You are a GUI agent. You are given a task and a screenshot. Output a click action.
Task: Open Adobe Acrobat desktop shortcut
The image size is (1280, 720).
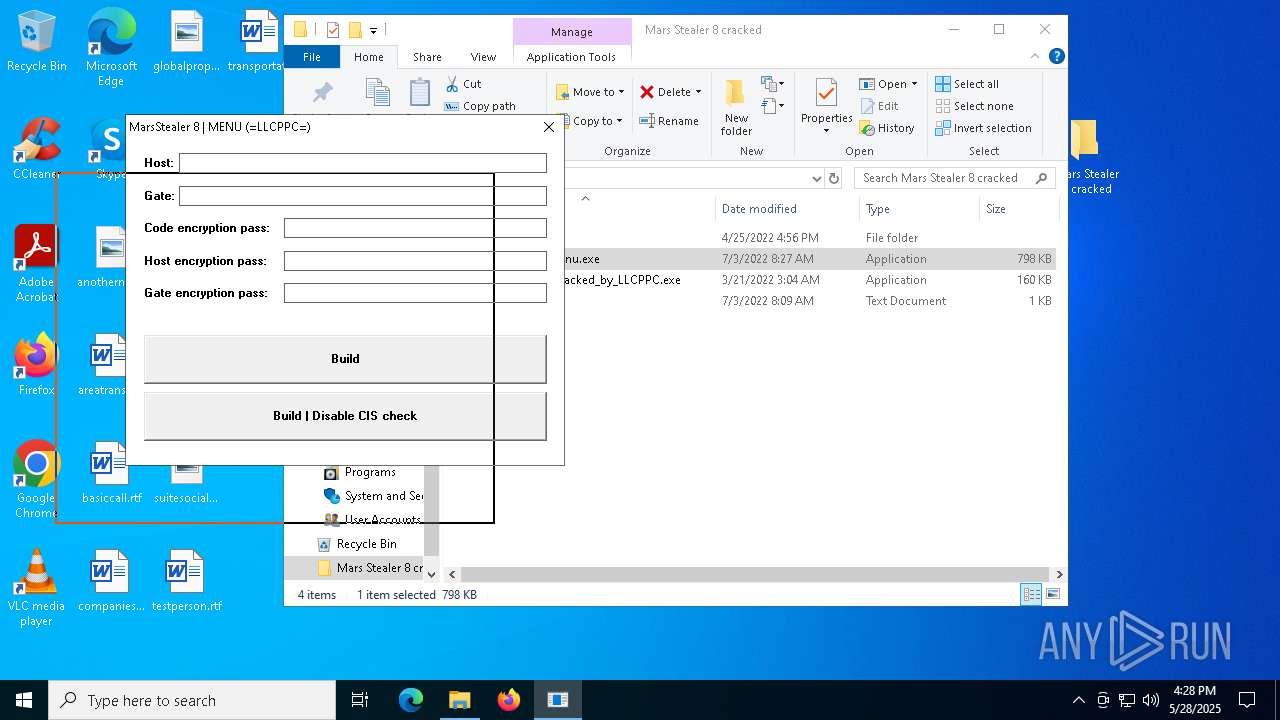pos(37,263)
